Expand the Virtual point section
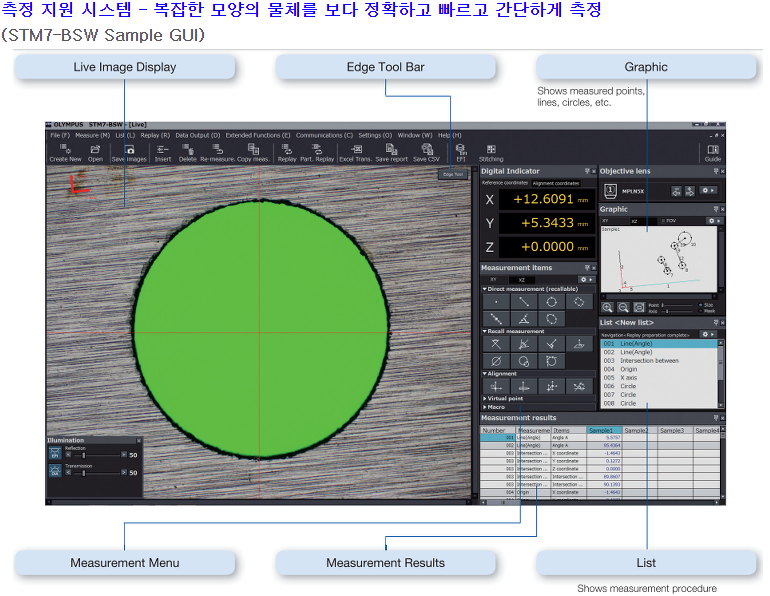 click(484, 398)
